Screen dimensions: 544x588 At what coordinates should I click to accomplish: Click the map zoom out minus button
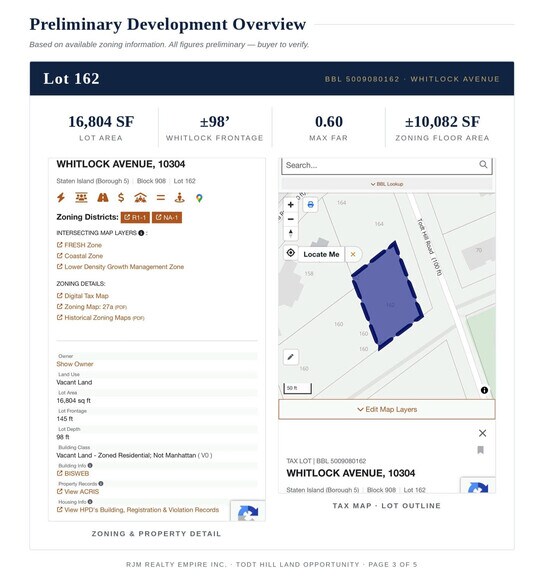click(x=291, y=219)
